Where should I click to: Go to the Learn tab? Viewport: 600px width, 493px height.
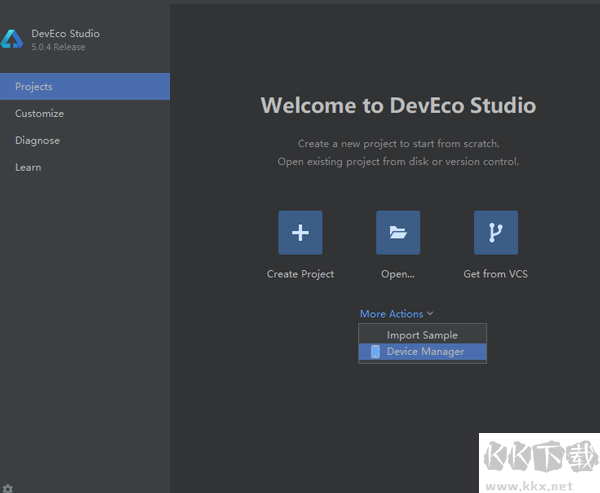coord(85,167)
